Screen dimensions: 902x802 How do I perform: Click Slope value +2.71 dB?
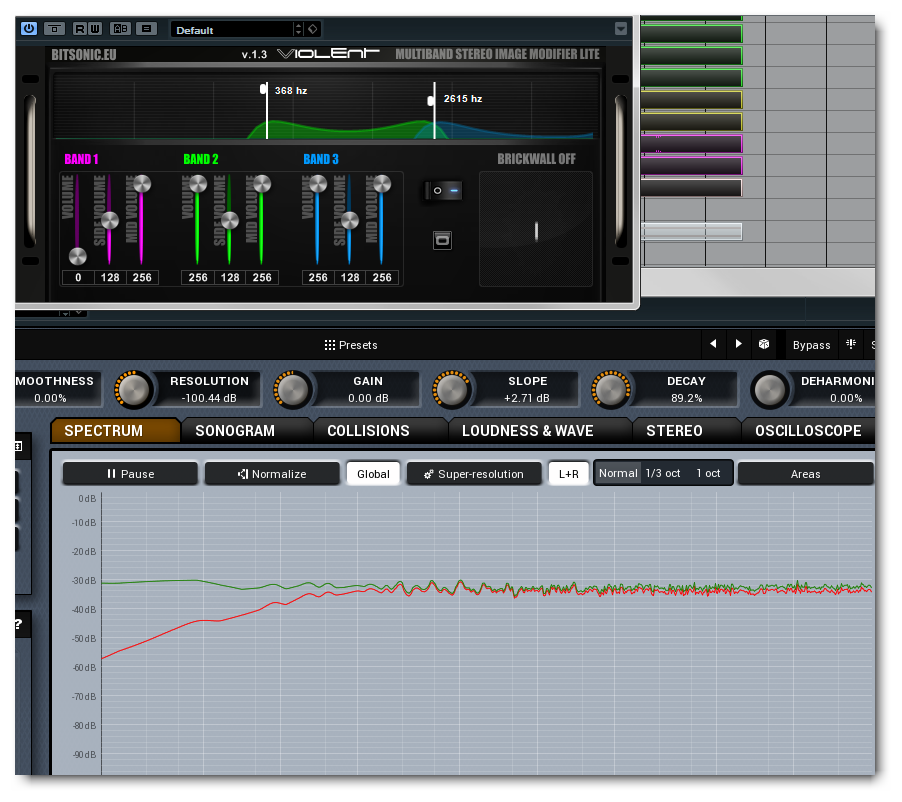coord(527,398)
